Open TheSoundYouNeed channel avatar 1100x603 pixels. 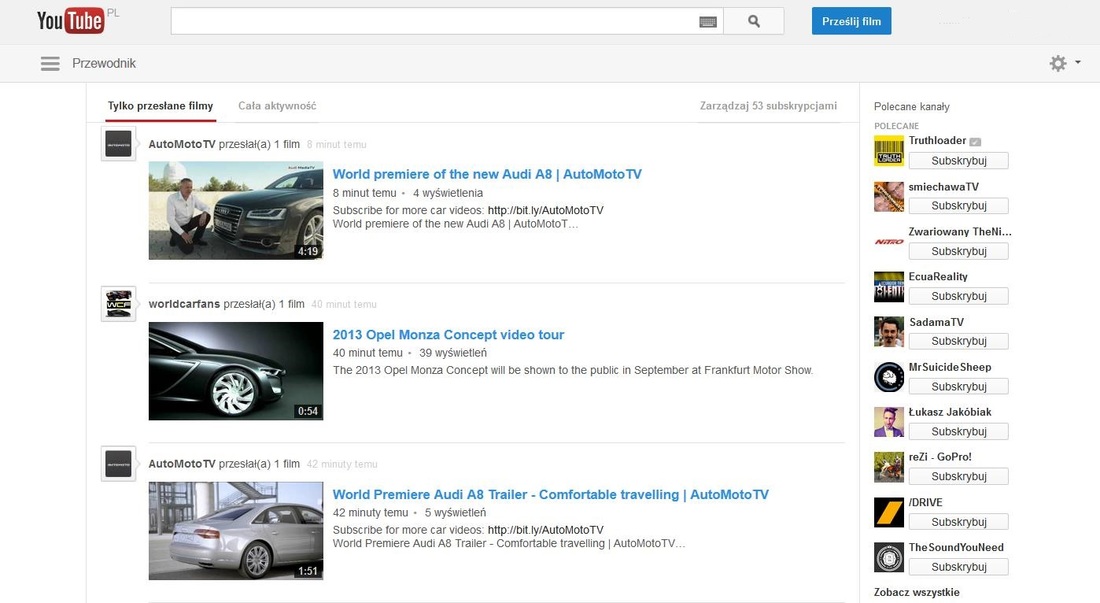tap(889, 557)
